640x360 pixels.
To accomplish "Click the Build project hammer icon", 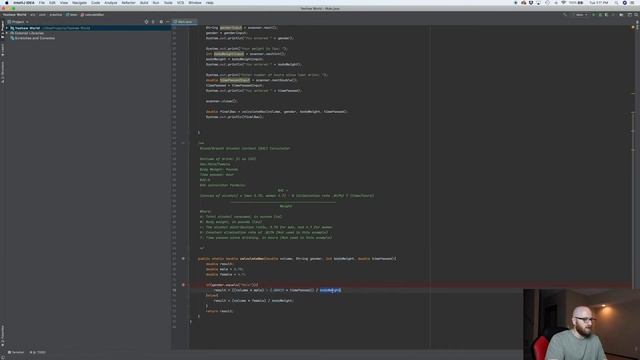I will [565, 15].
